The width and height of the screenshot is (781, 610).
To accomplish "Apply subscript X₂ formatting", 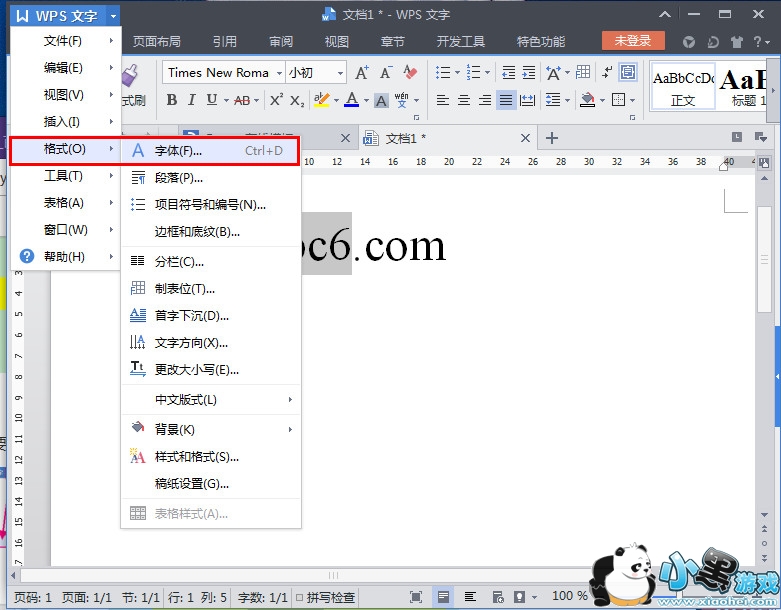I will (x=297, y=101).
